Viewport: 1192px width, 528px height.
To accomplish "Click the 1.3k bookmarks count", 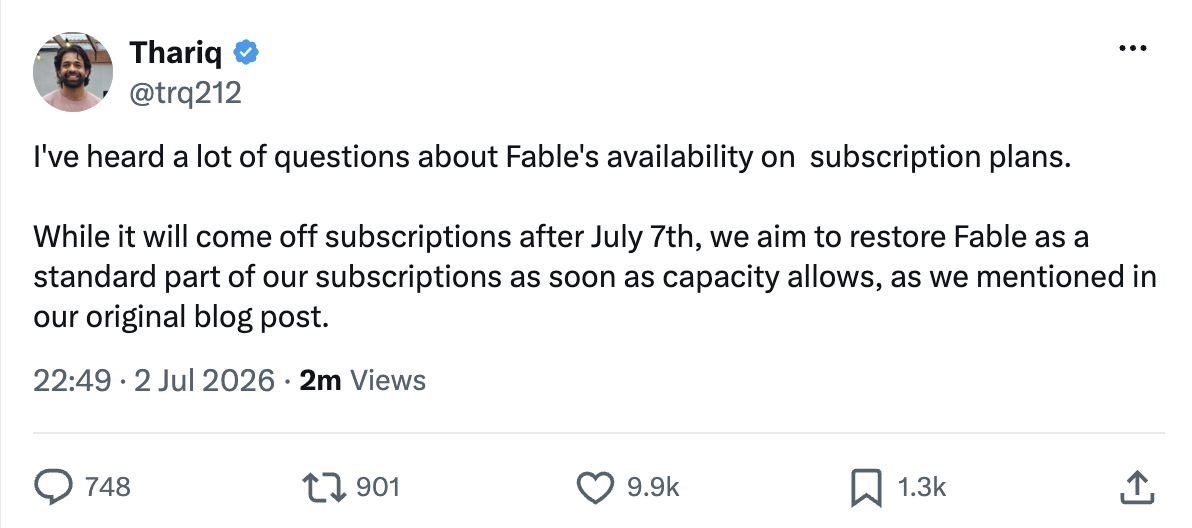I will click(x=921, y=487).
